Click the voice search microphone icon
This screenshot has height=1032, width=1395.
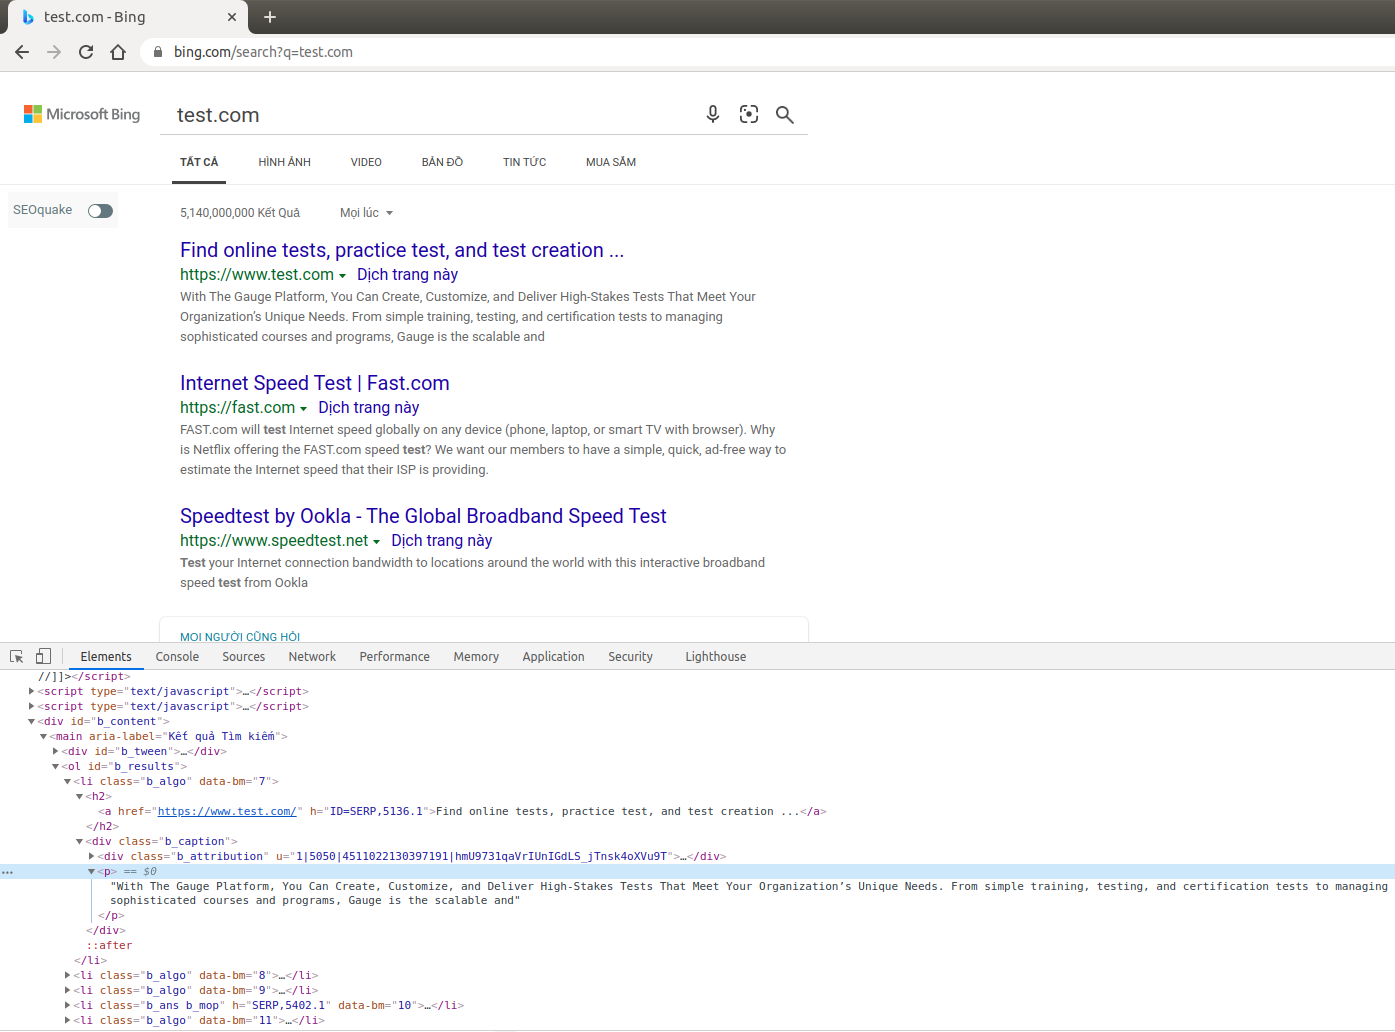pos(712,114)
